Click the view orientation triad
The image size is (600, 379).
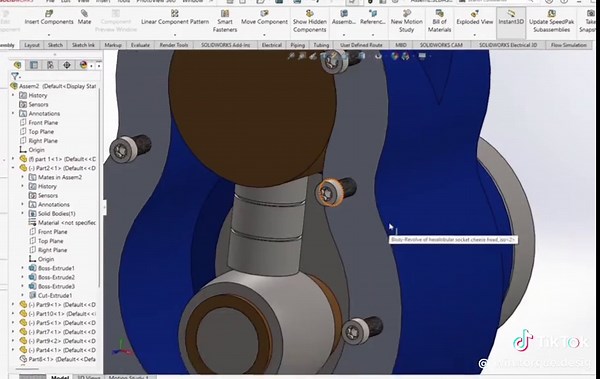(x=122, y=347)
